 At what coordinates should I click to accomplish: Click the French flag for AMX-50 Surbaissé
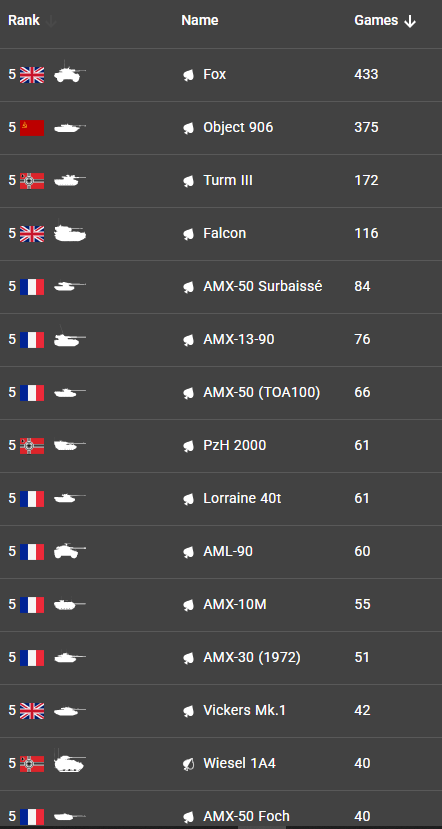coord(32,287)
